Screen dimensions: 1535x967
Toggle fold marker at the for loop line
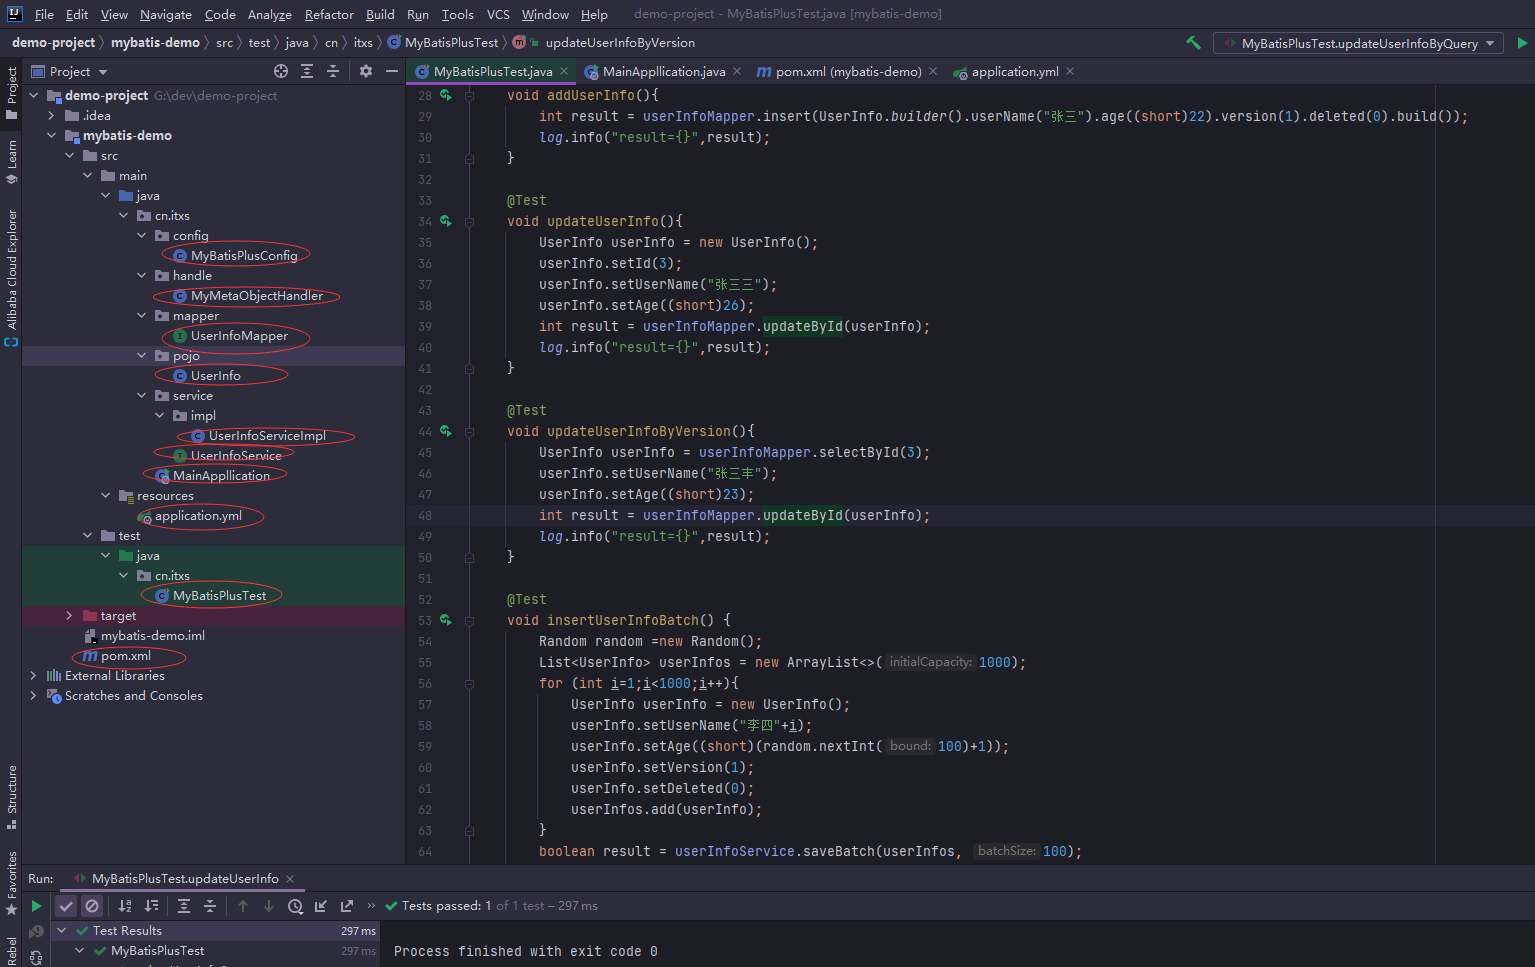tap(469, 684)
